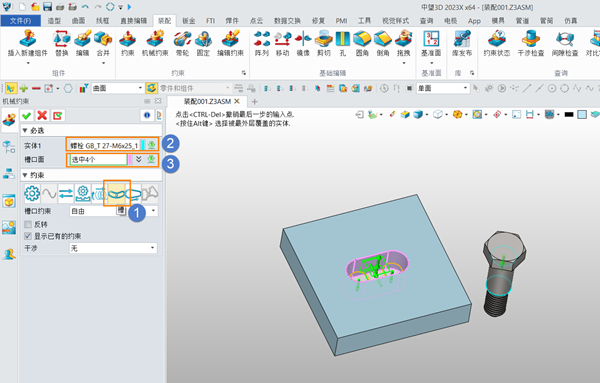The height and width of the screenshot is (383, 600).
Task: Select the rack-and-pinion constraint type icon
Action: (83, 194)
